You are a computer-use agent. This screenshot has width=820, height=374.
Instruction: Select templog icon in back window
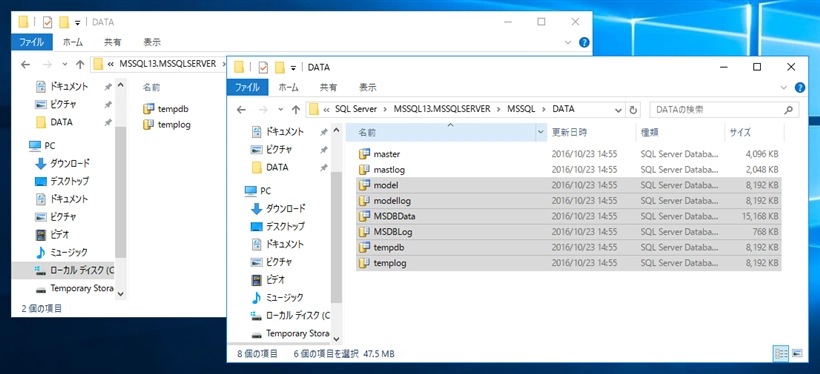[149, 124]
